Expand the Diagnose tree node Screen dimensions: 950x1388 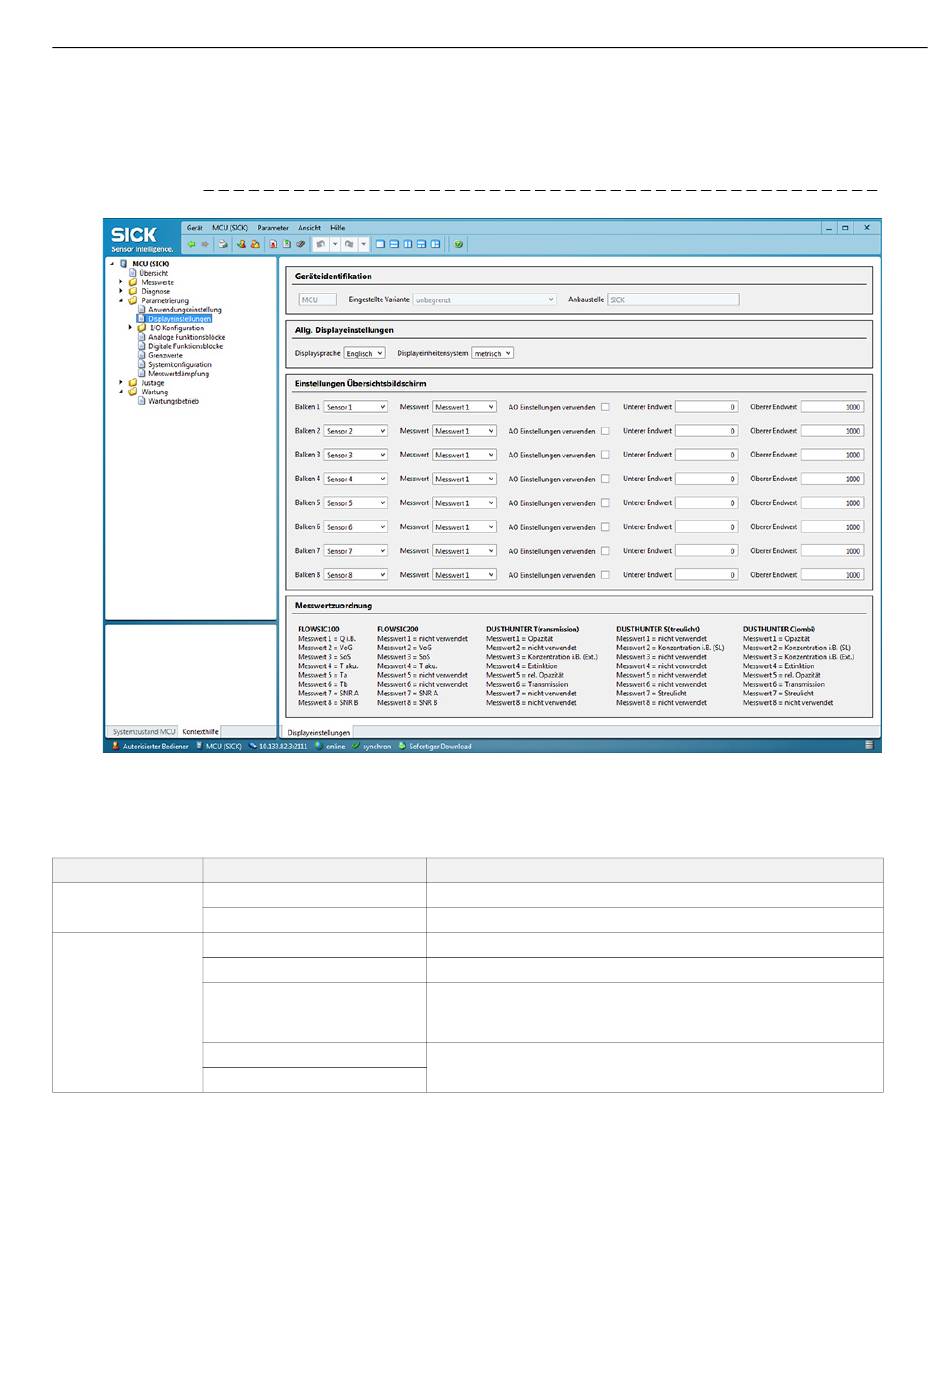[121, 291]
